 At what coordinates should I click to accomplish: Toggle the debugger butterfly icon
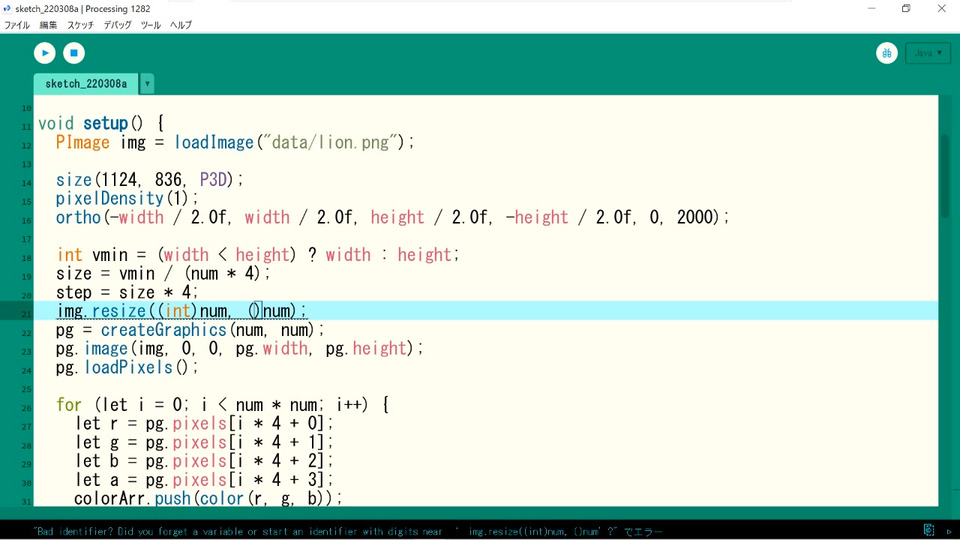coord(887,53)
